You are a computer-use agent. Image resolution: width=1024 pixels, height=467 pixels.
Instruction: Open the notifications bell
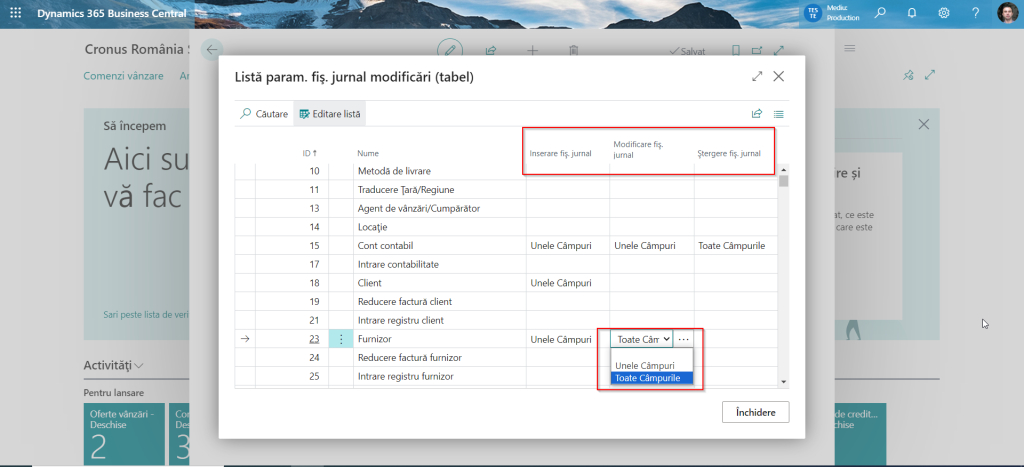point(912,14)
